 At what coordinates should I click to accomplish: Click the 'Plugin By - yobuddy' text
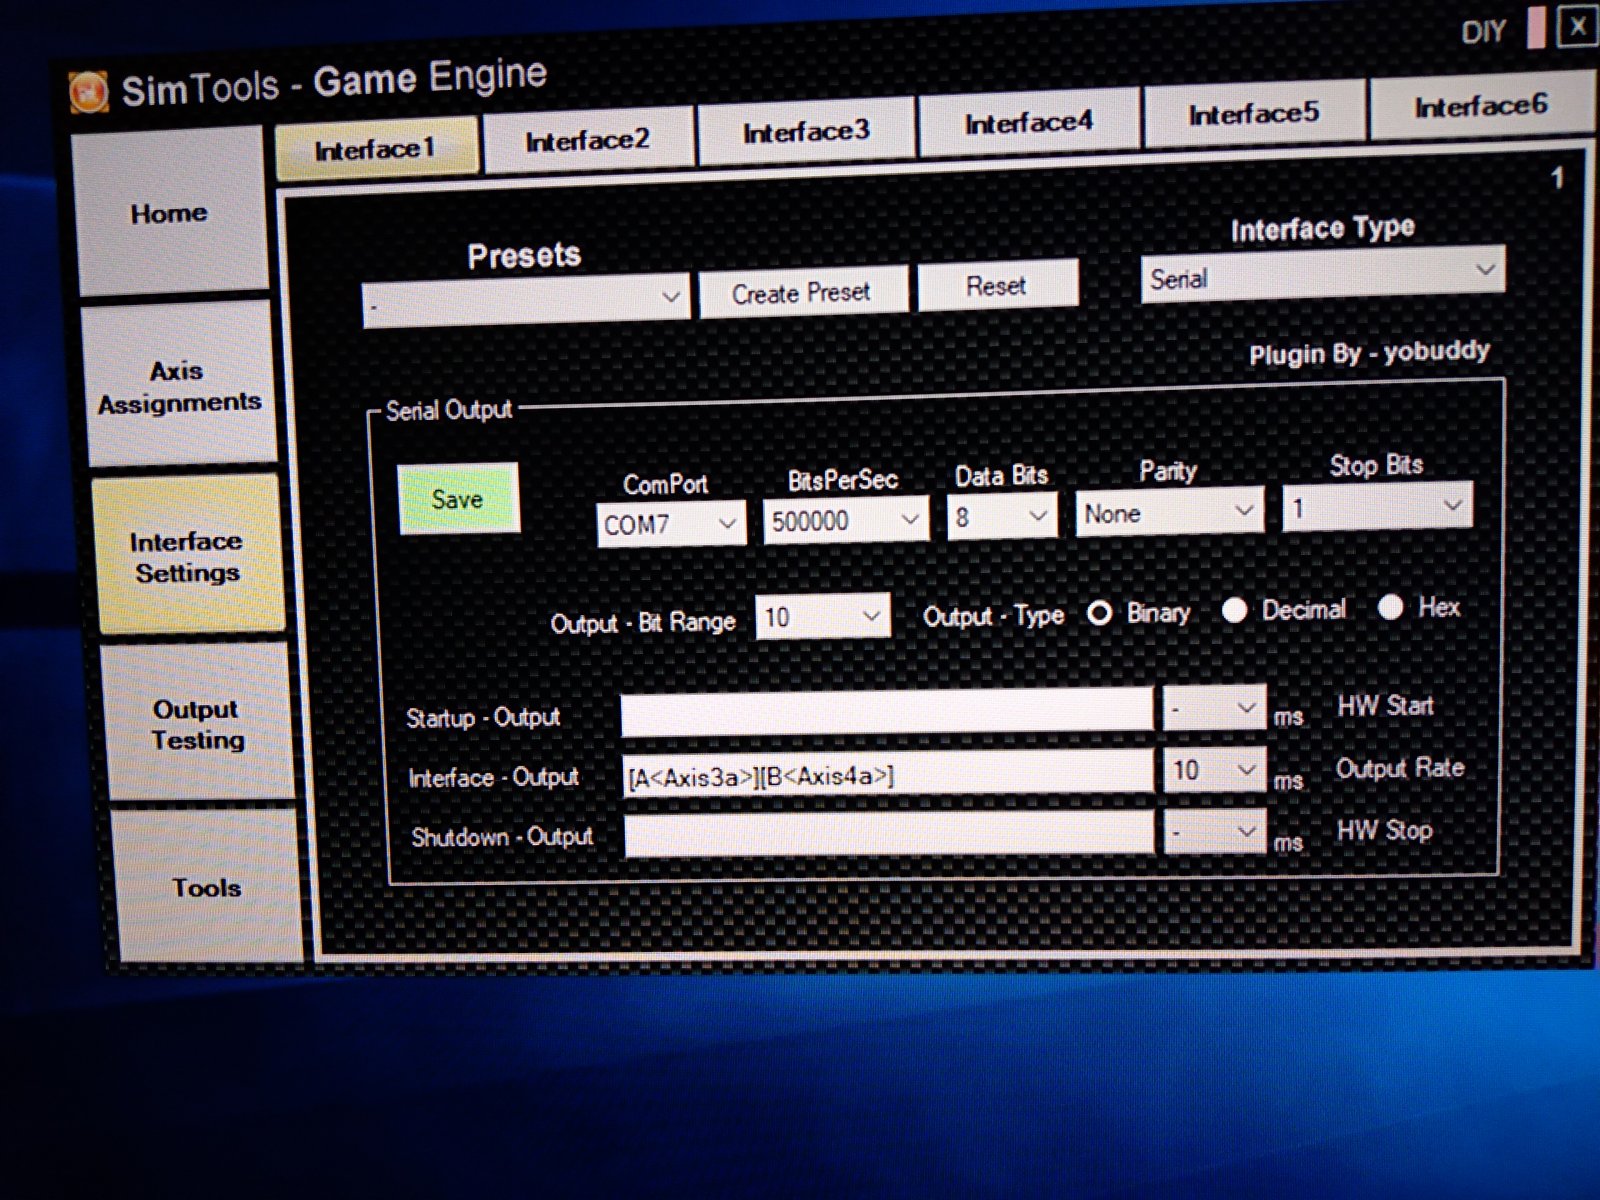tap(1369, 353)
